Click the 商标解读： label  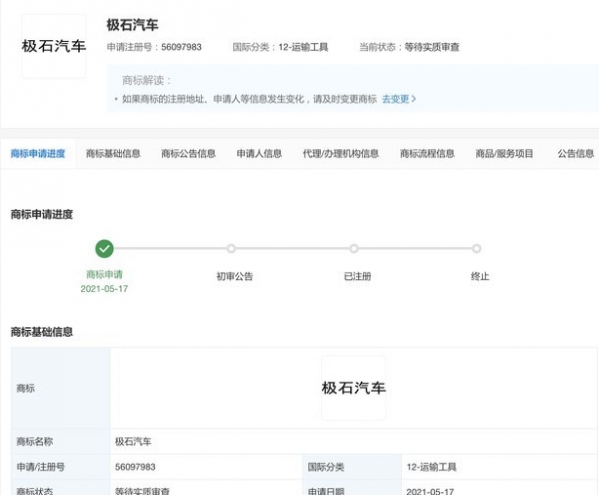[147, 80]
